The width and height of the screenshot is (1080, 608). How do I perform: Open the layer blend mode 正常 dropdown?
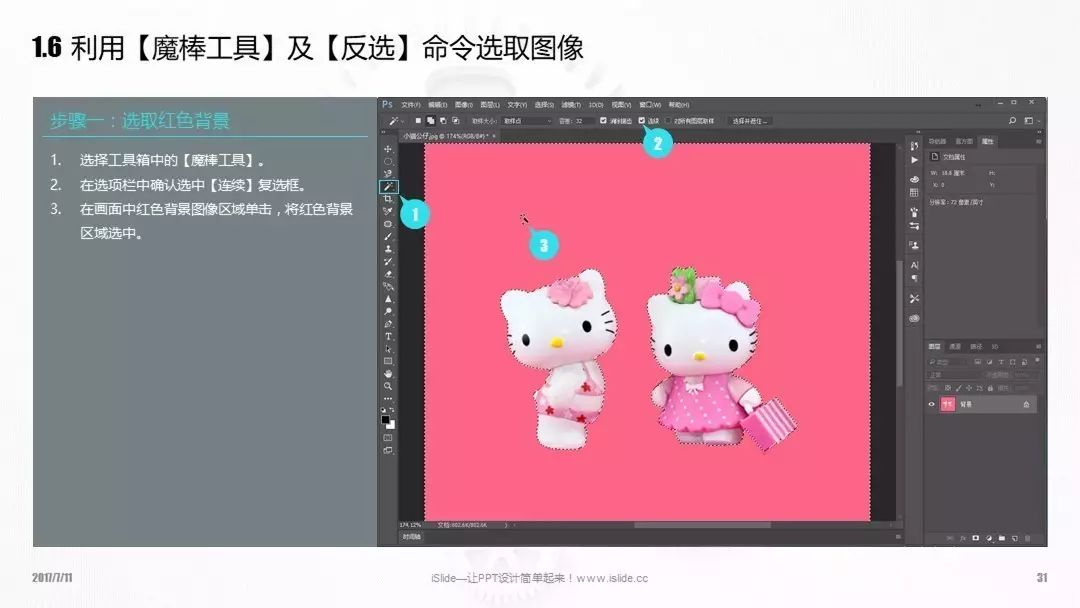(955, 375)
